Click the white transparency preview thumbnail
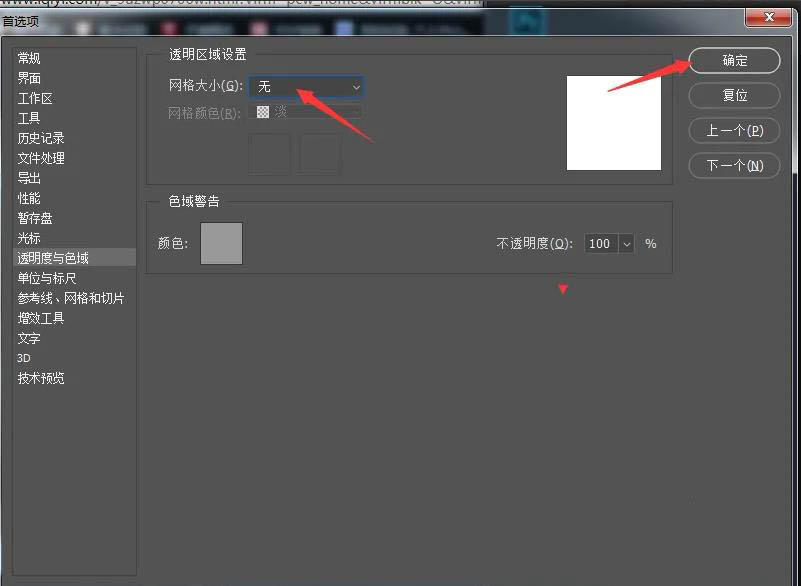This screenshot has height=586, width=801. [614, 123]
